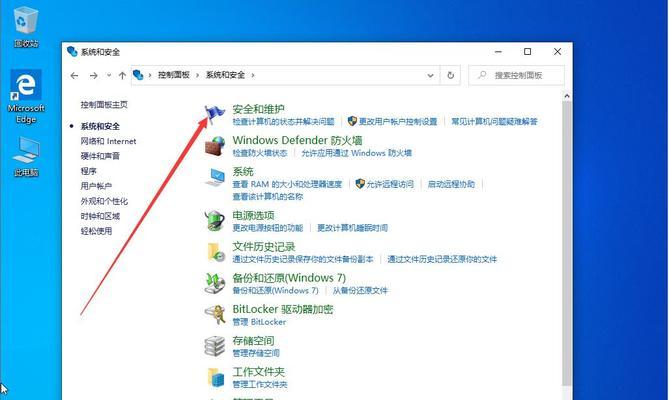Click 查看 RAM 的大小和处理器速度 link
The width and height of the screenshot is (669, 400).
[287, 184]
